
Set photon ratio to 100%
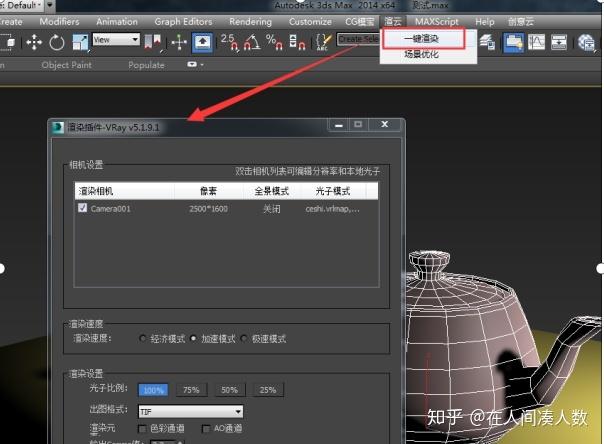click(x=153, y=390)
